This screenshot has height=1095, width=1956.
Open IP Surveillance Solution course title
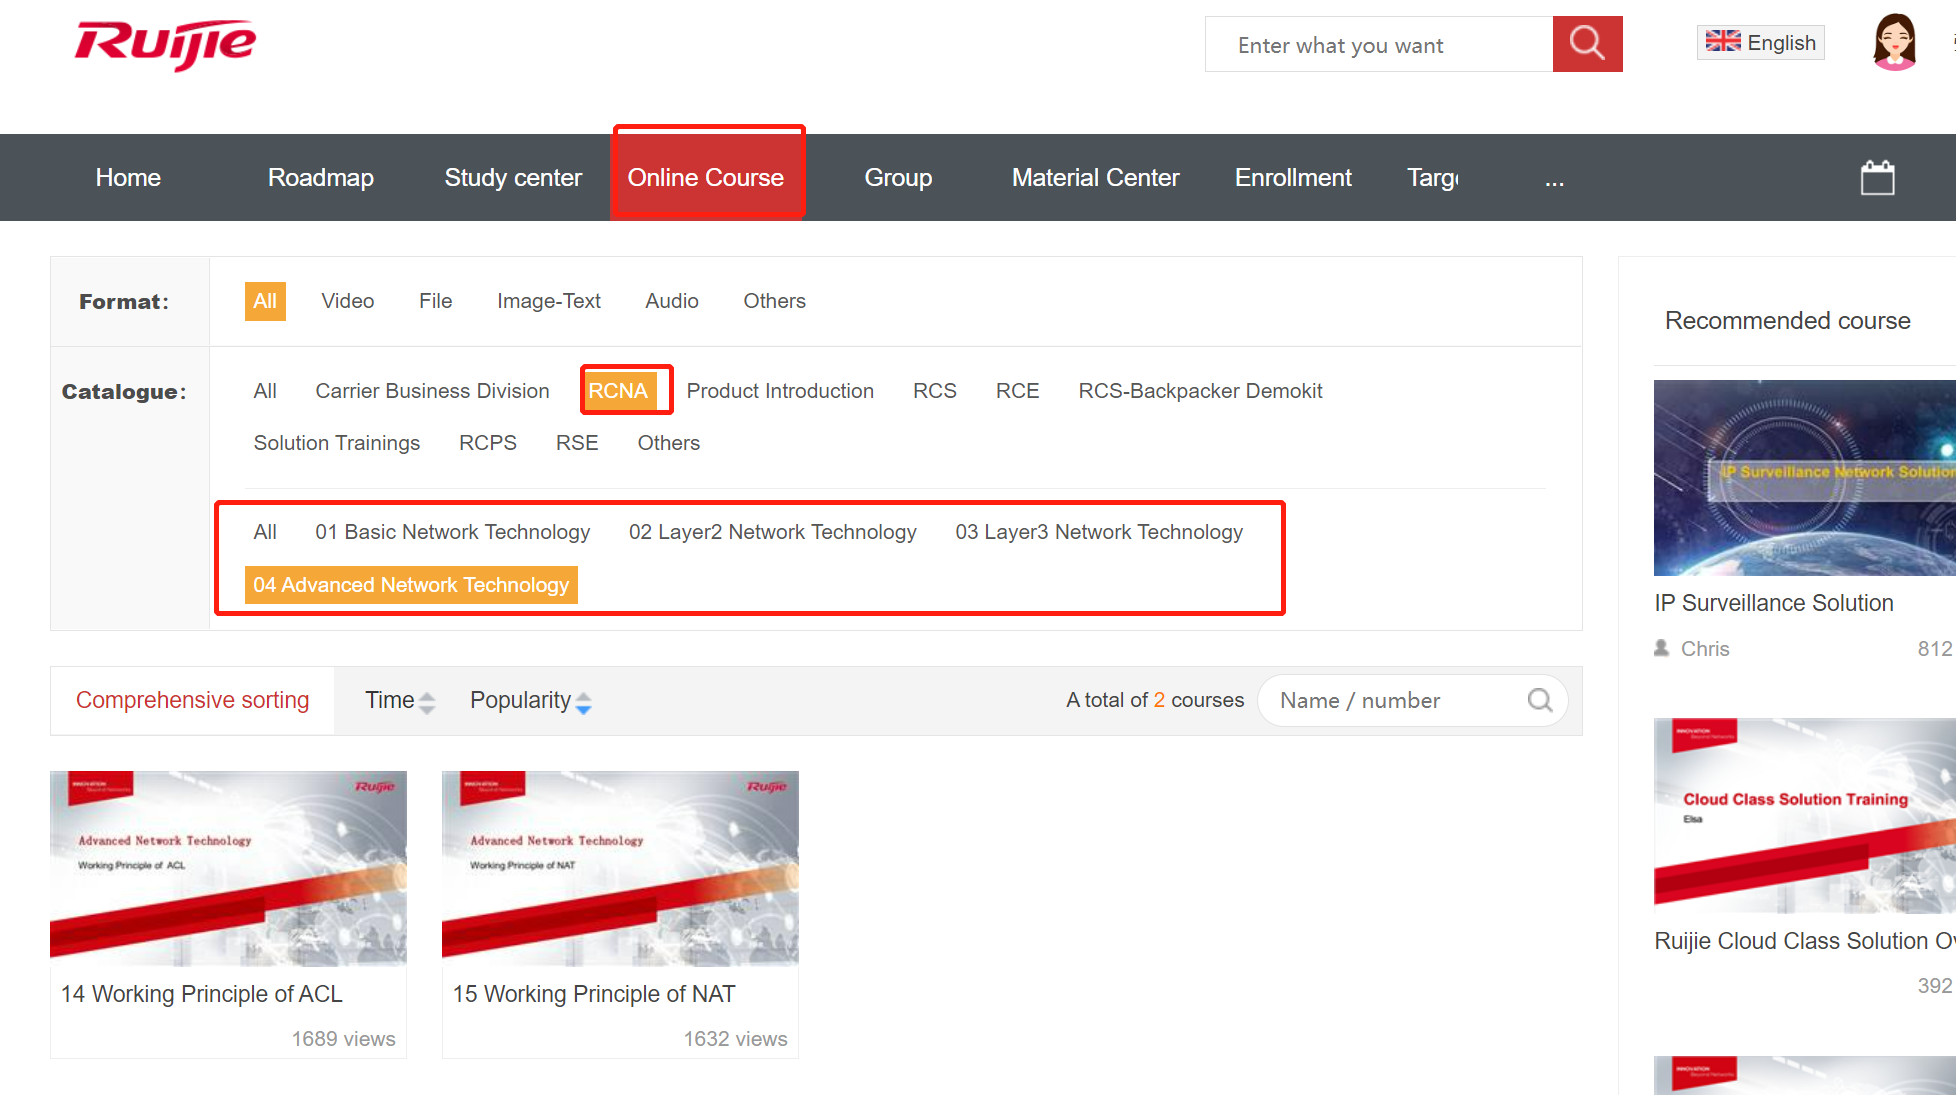point(1774,603)
